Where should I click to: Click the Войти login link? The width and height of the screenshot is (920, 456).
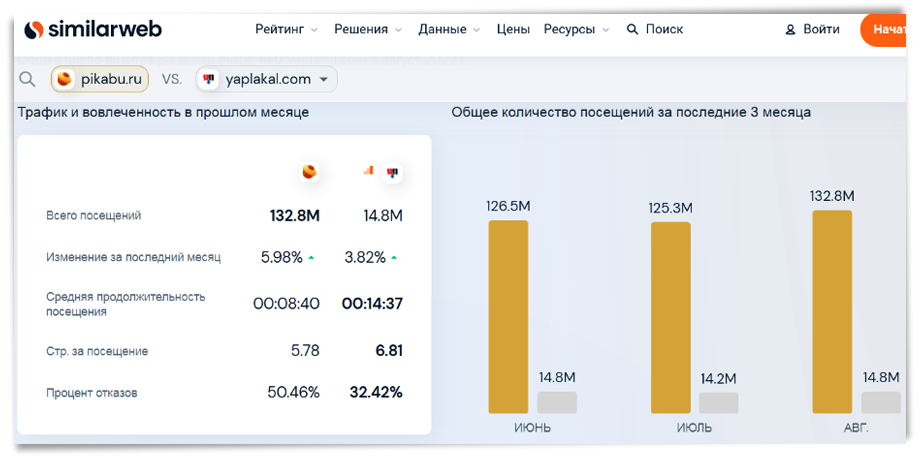(821, 29)
